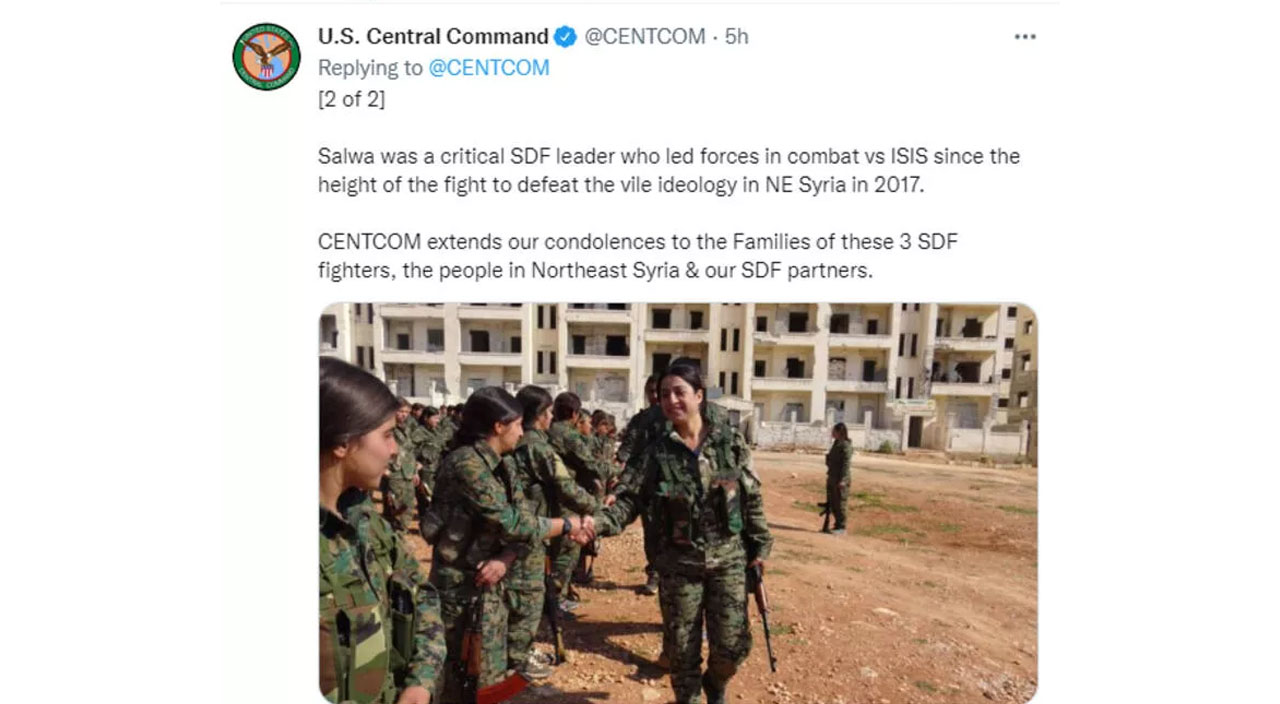Open the three-dot more options menu

point(1025,37)
